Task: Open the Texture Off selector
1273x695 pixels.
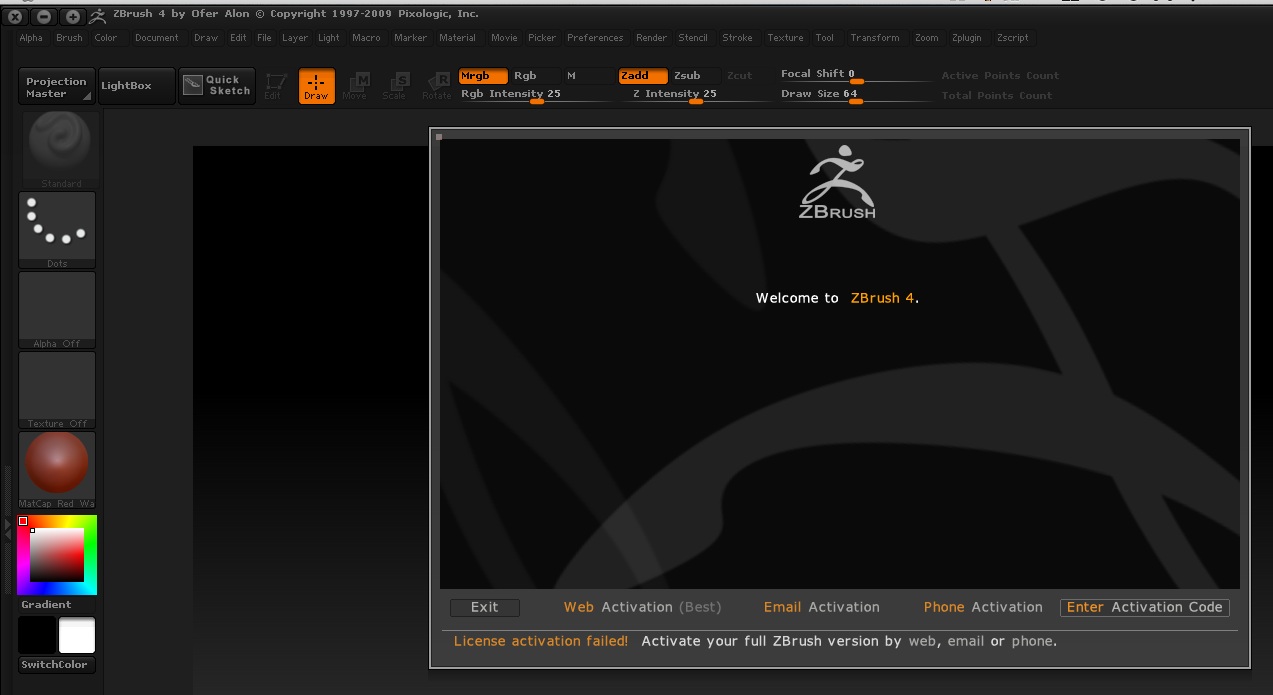Action: (58, 390)
